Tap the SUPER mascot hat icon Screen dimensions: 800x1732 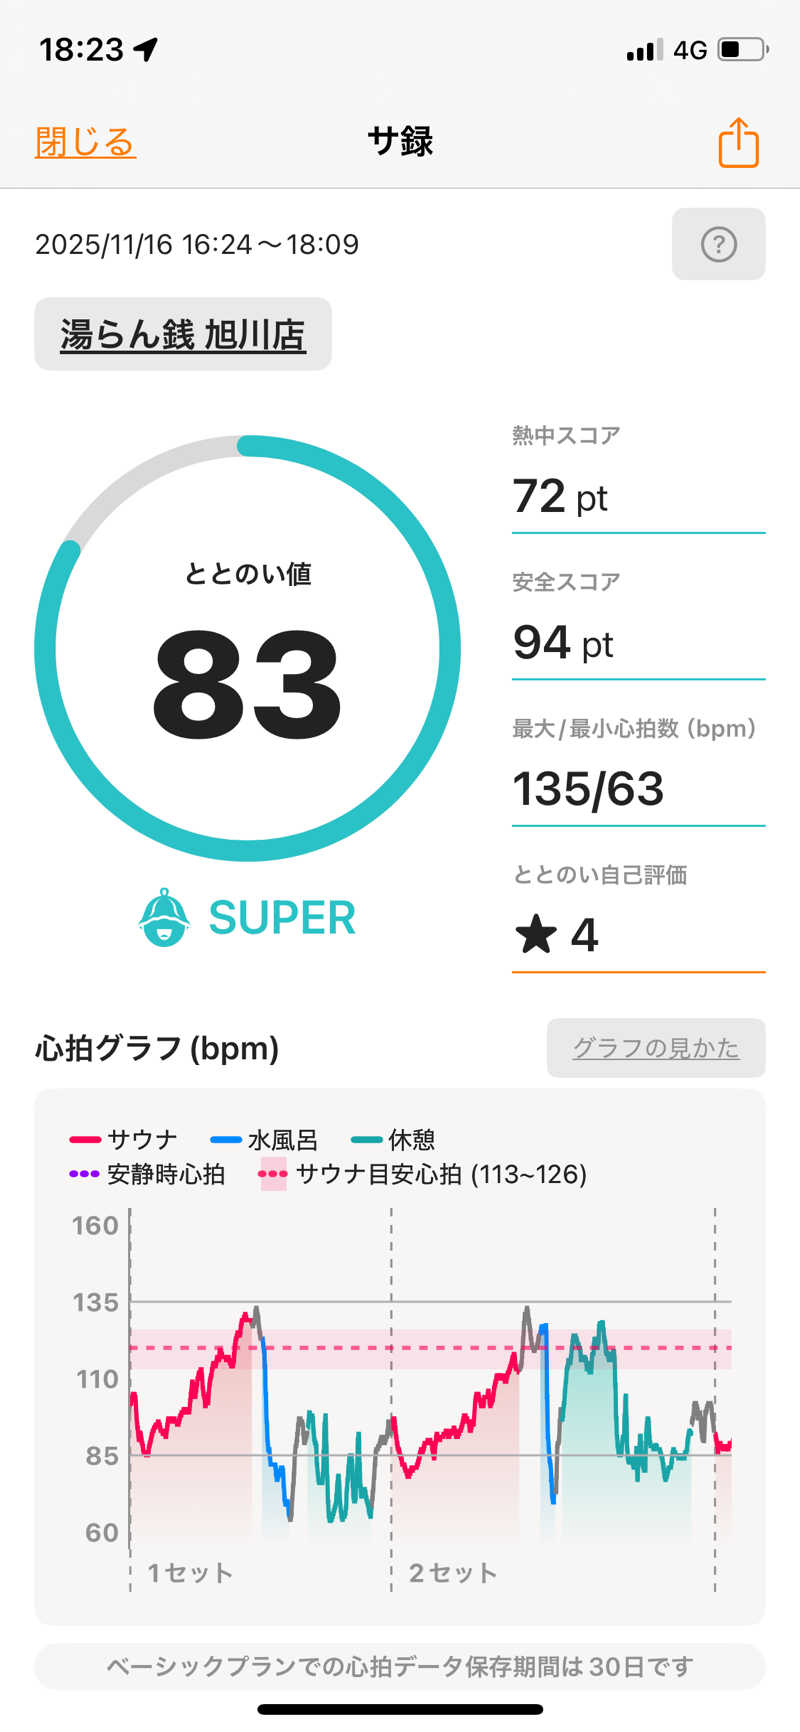[164, 917]
